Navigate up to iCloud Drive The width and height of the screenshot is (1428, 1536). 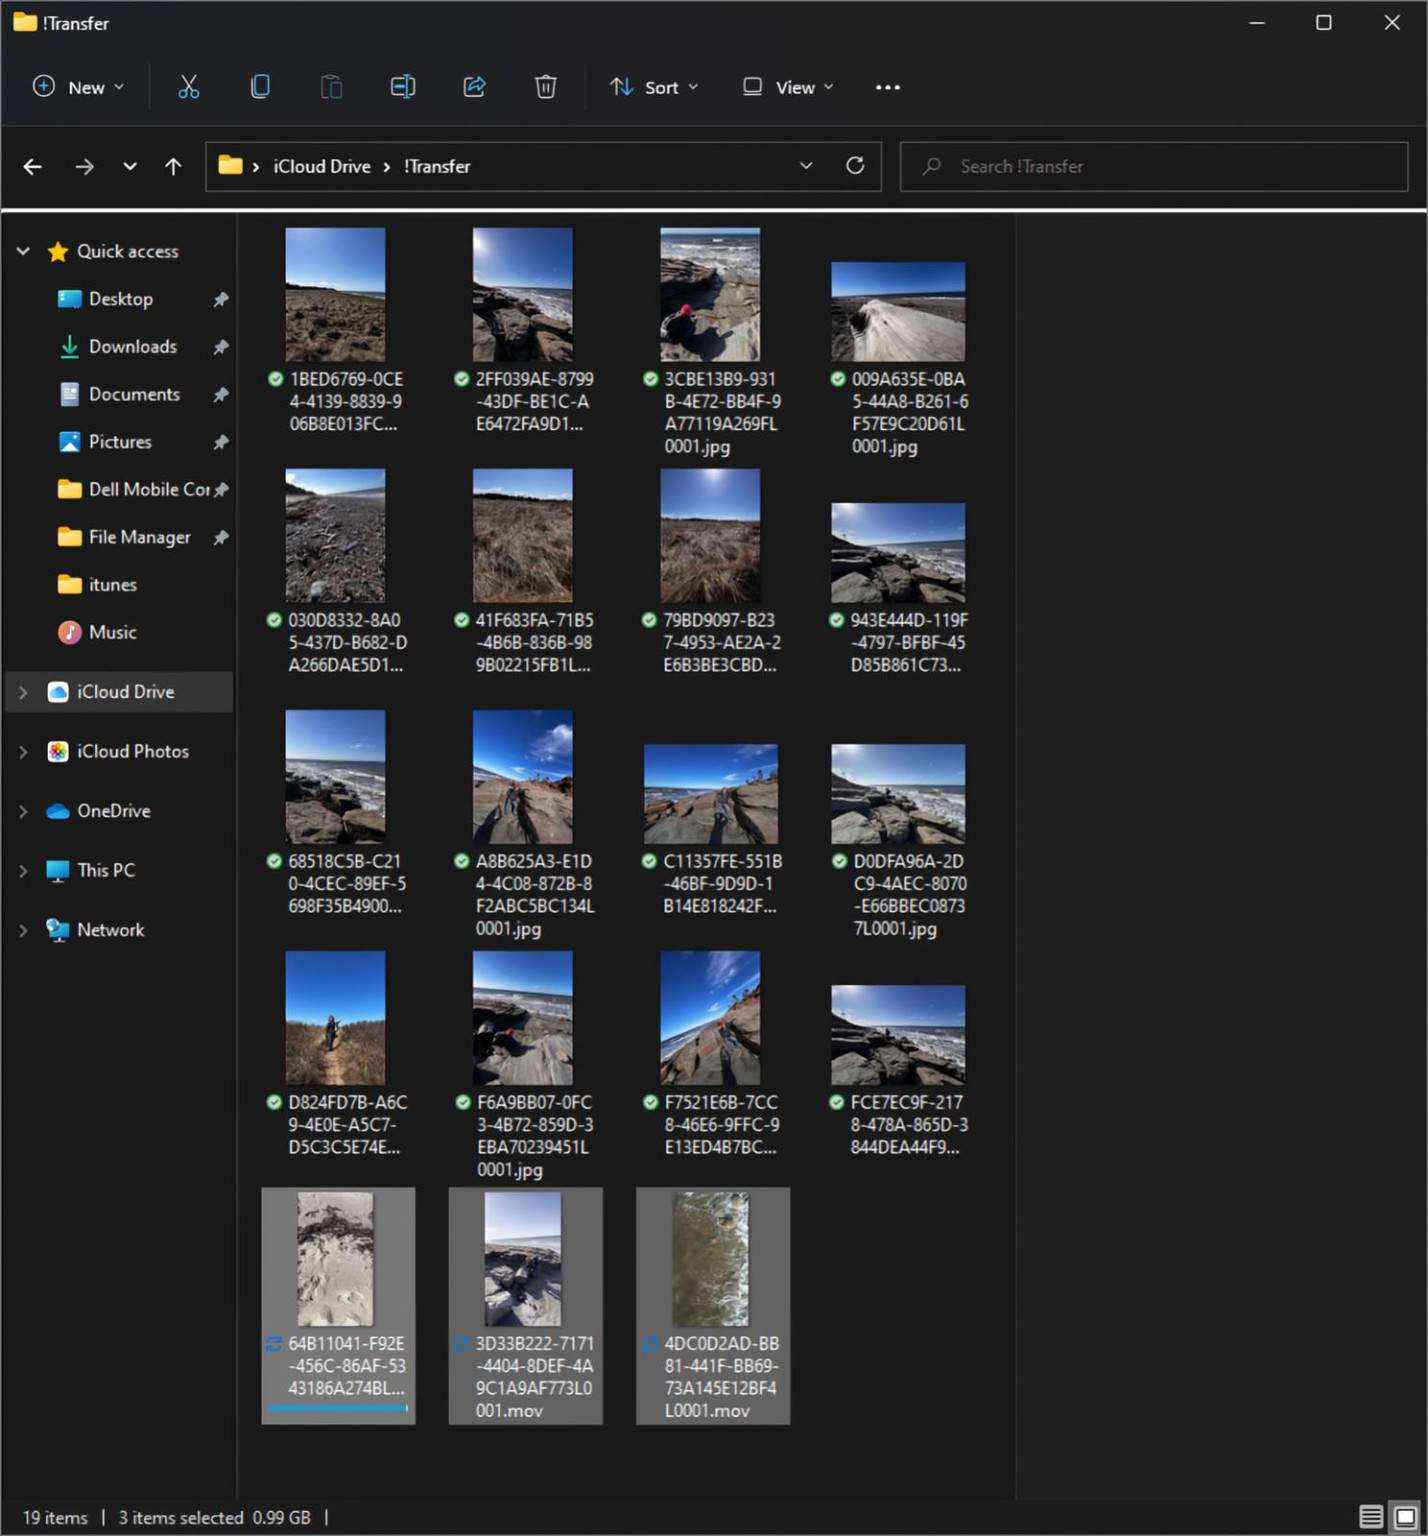(x=172, y=166)
